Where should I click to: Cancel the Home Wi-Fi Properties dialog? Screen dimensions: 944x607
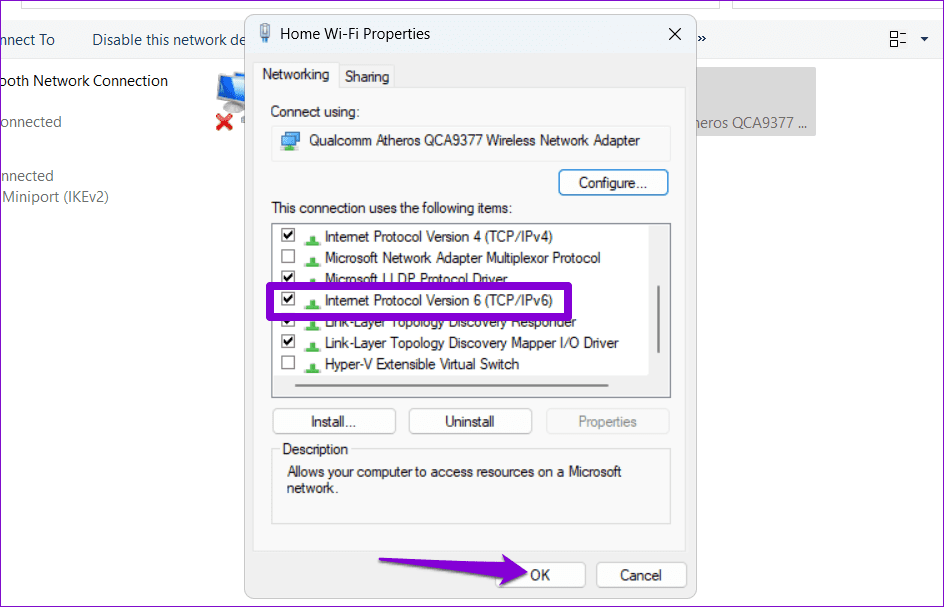pos(641,575)
